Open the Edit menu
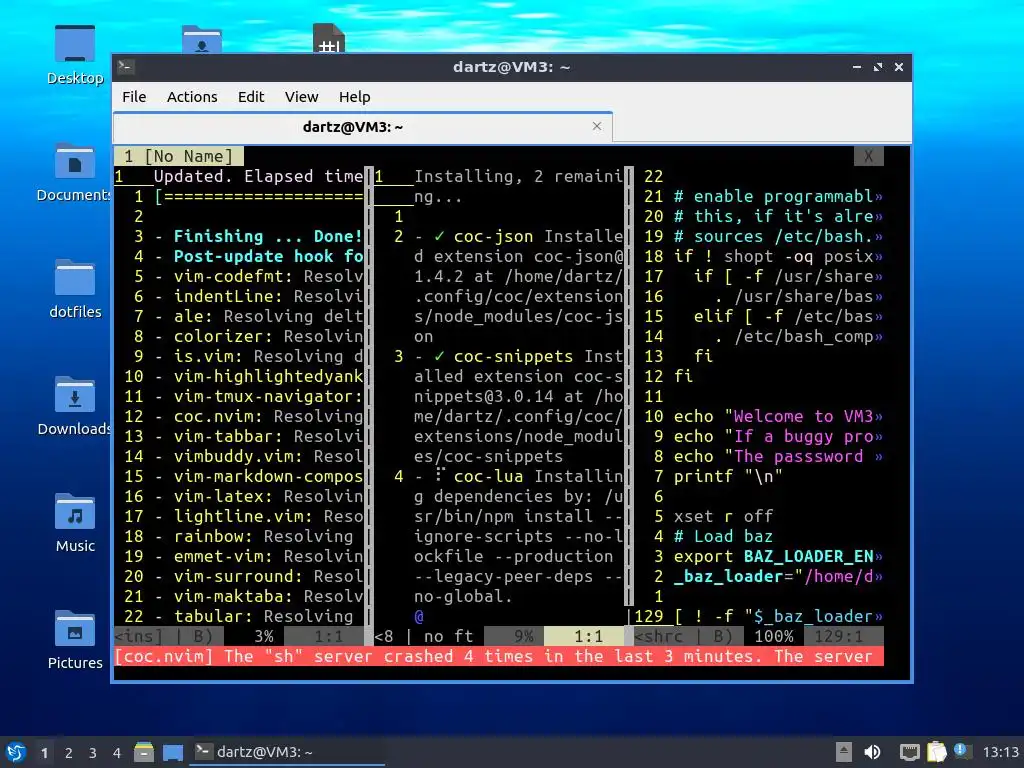The width and height of the screenshot is (1024, 768). point(251,97)
